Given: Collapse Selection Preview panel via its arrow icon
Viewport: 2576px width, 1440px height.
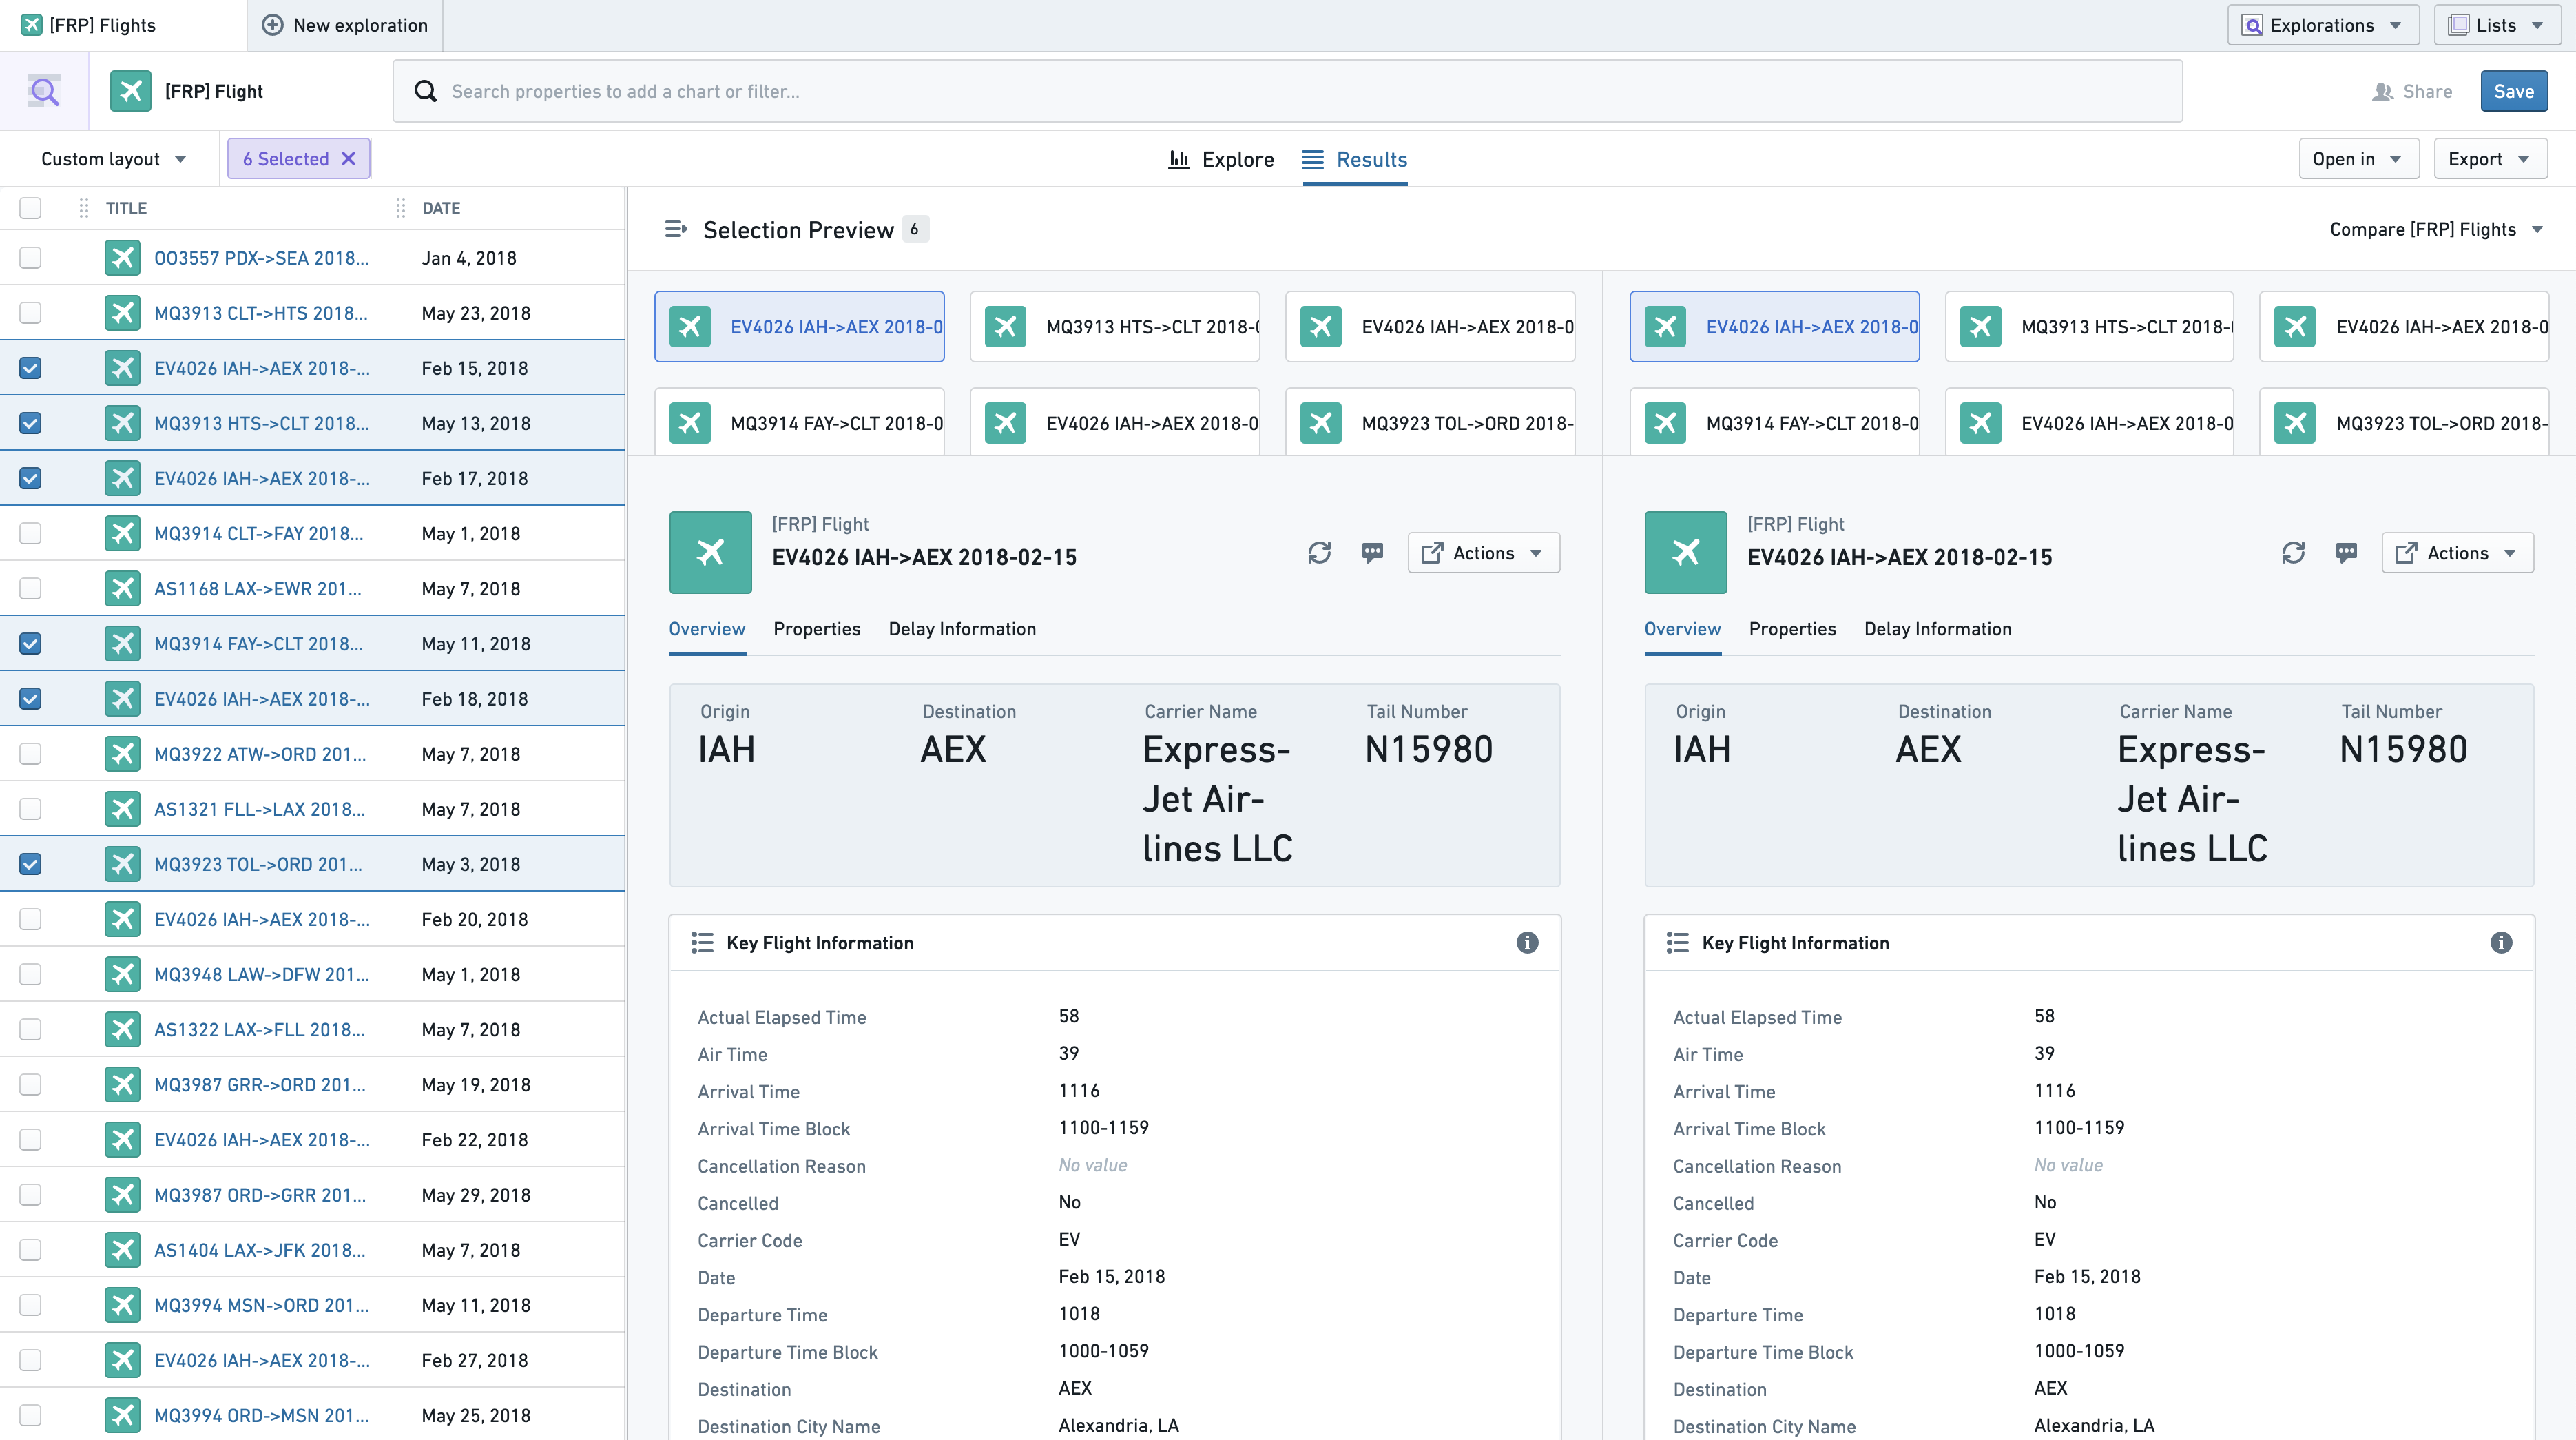Looking at the screenshot, I should click(676, 229).
